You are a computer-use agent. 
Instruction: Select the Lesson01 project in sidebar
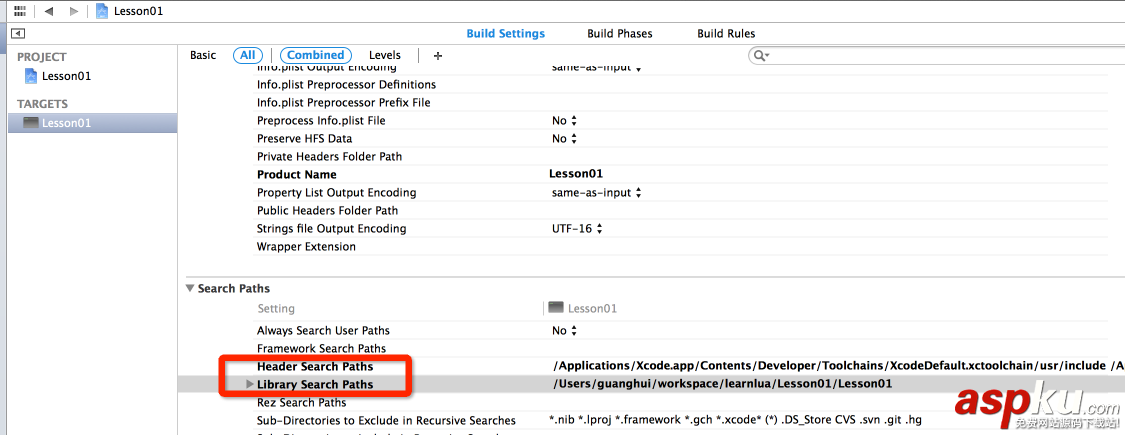point(66,76)
